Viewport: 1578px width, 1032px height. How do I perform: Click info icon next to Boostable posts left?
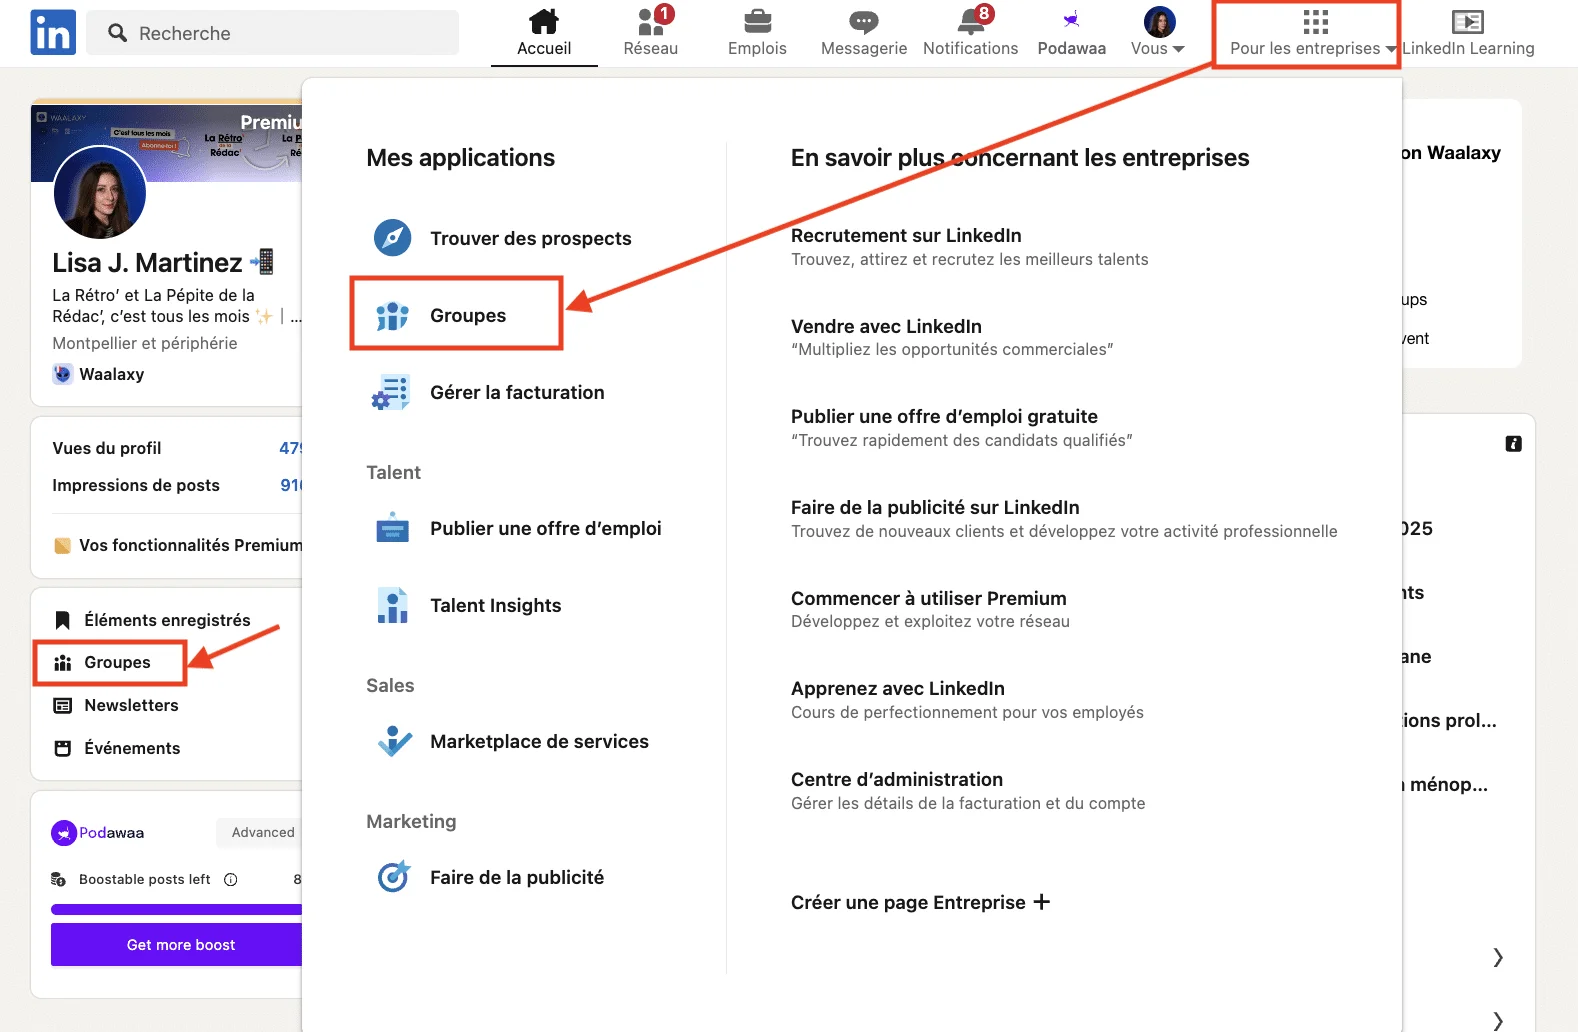(231, 879)
